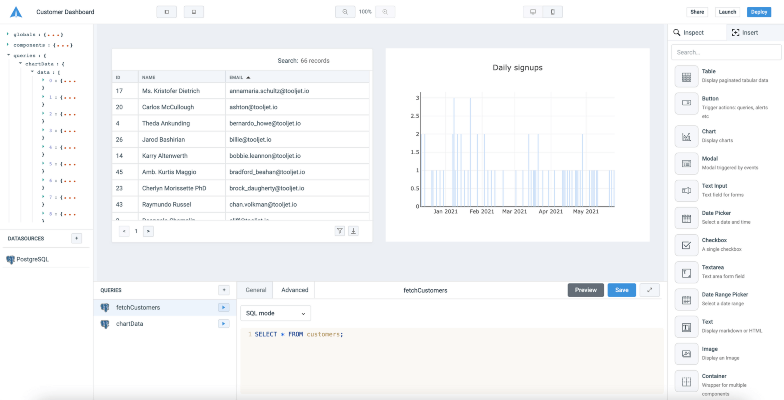Click the zoom in magnifier icon

tap(385, 12)
